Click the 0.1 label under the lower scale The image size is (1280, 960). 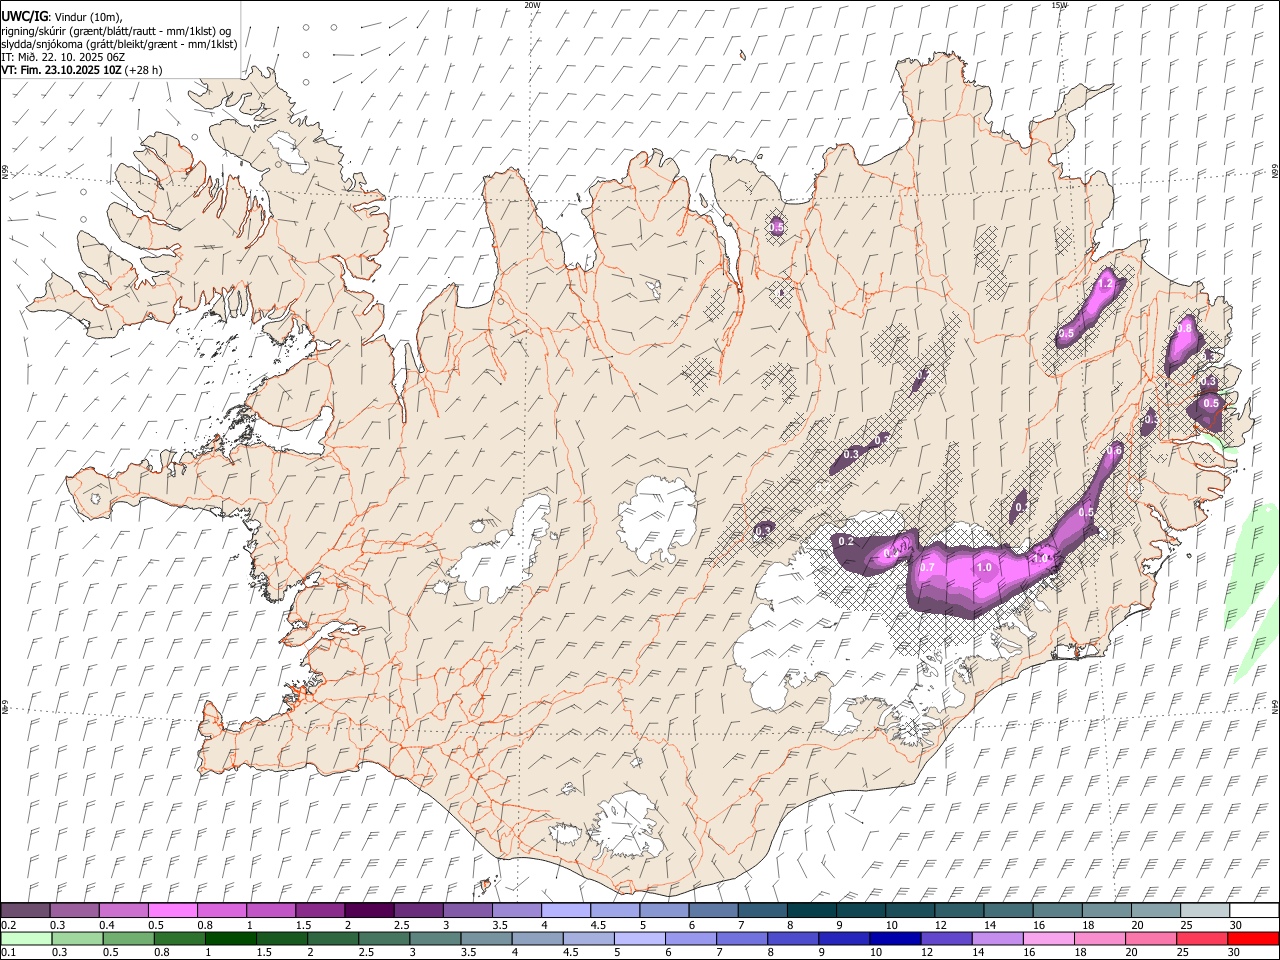pos(8,953)
